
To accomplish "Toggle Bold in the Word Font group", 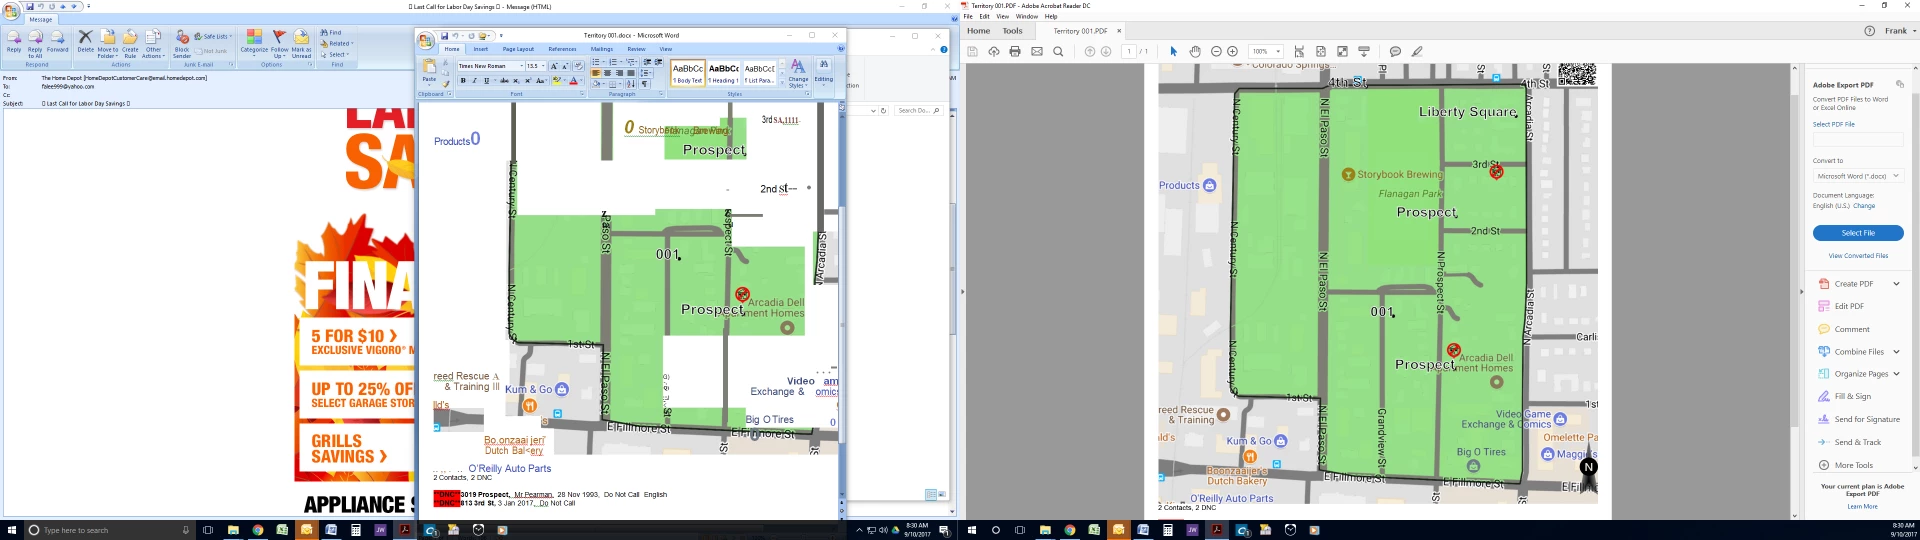I will tap(463, 81).
